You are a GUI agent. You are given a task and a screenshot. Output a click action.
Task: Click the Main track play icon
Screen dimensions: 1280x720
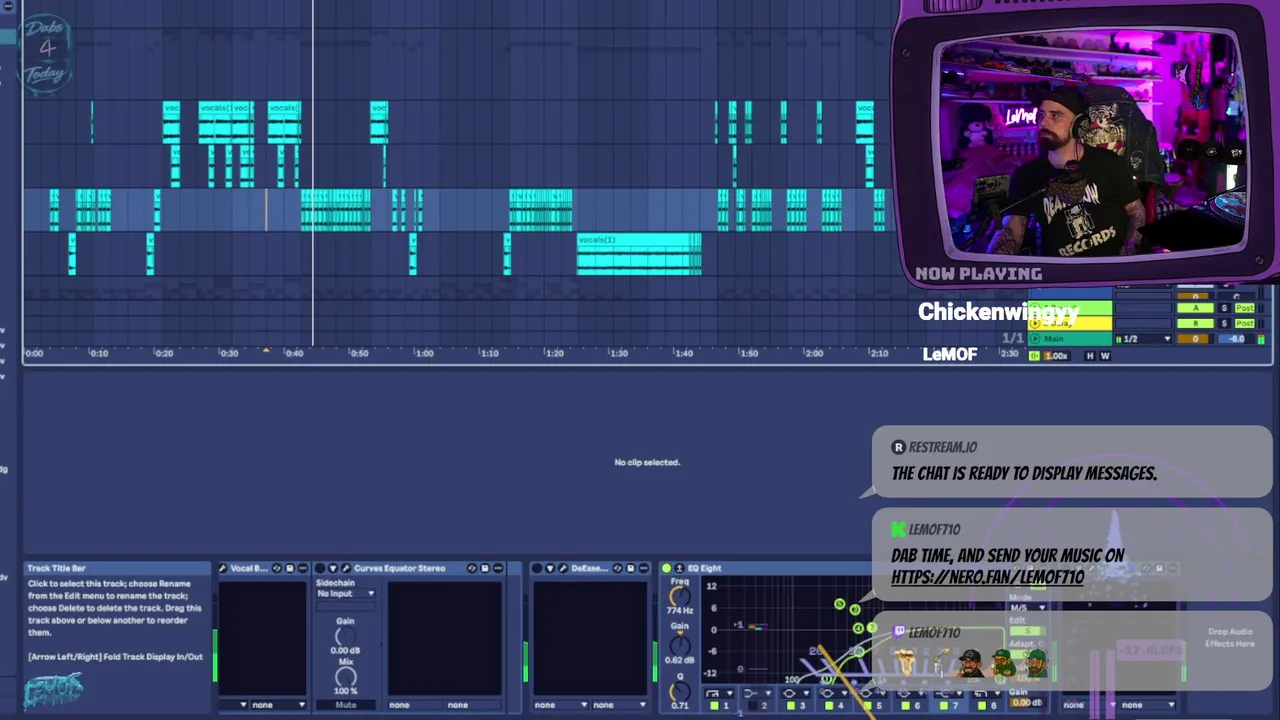coord(1034,339)
